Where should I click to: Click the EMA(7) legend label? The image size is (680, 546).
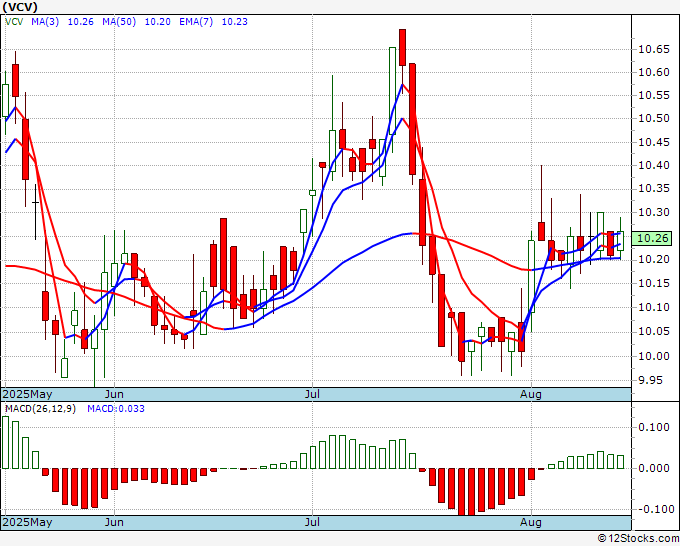pyautogui.click(x=196, y=22)
